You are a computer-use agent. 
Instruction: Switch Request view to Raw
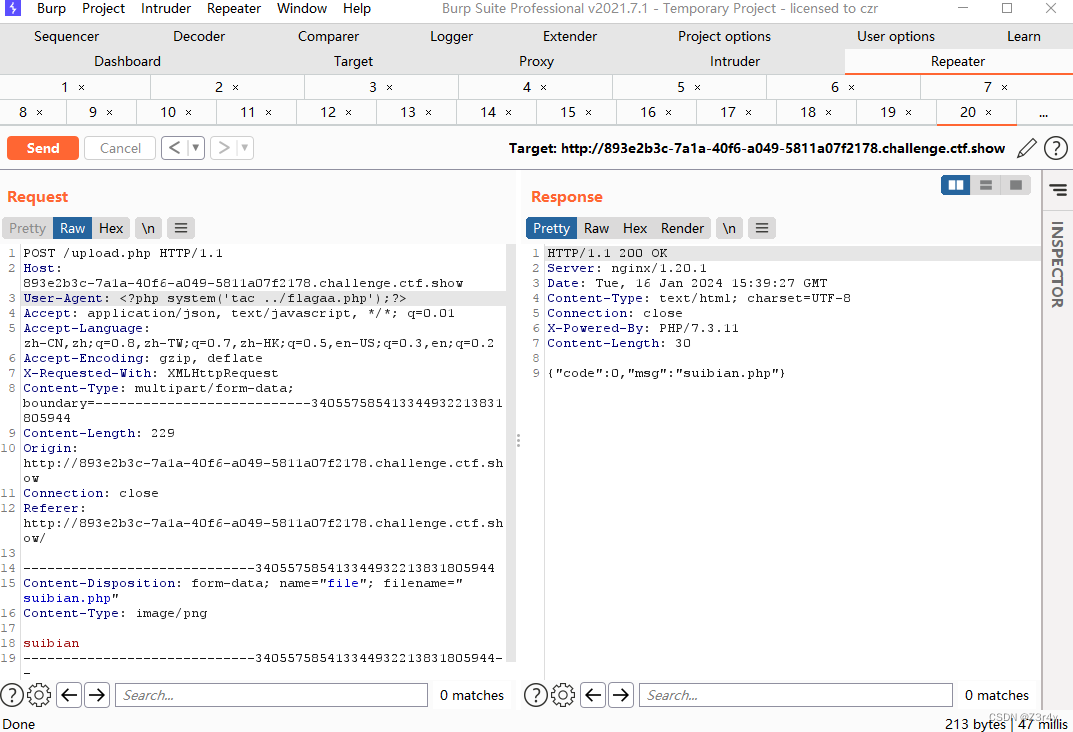point(73,228)
